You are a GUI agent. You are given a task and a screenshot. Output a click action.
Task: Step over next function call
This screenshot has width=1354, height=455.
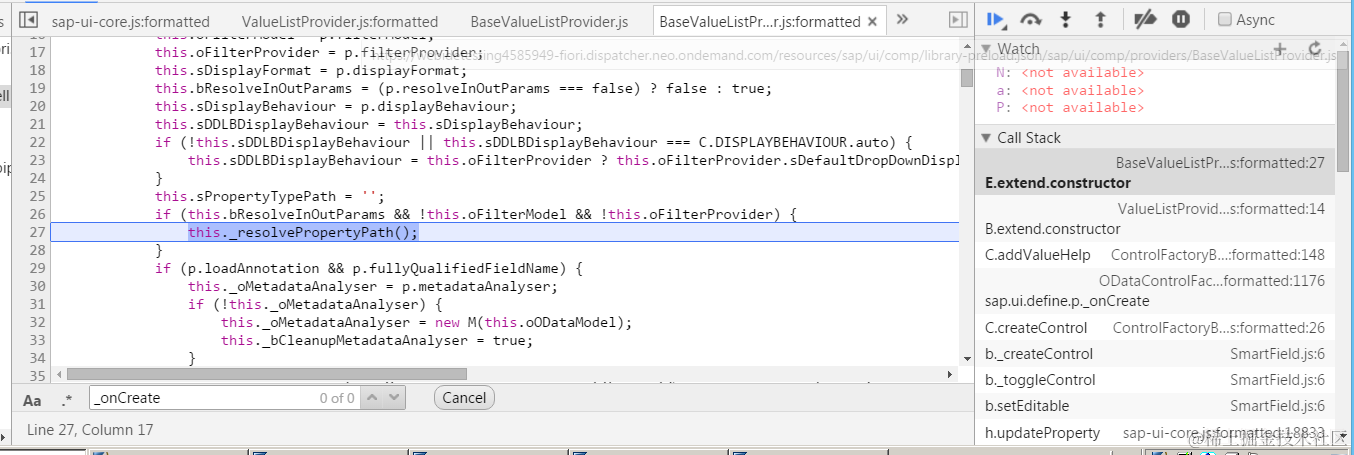click(x=1031, y=19)
